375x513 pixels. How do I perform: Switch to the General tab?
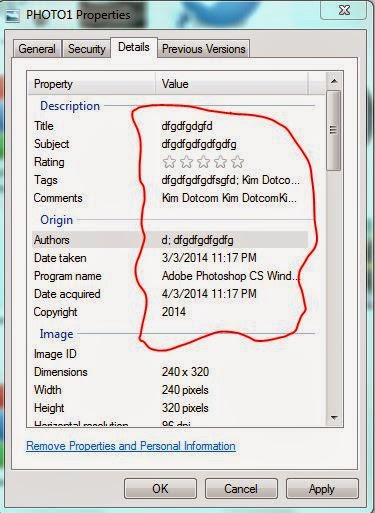click(37, 49)
